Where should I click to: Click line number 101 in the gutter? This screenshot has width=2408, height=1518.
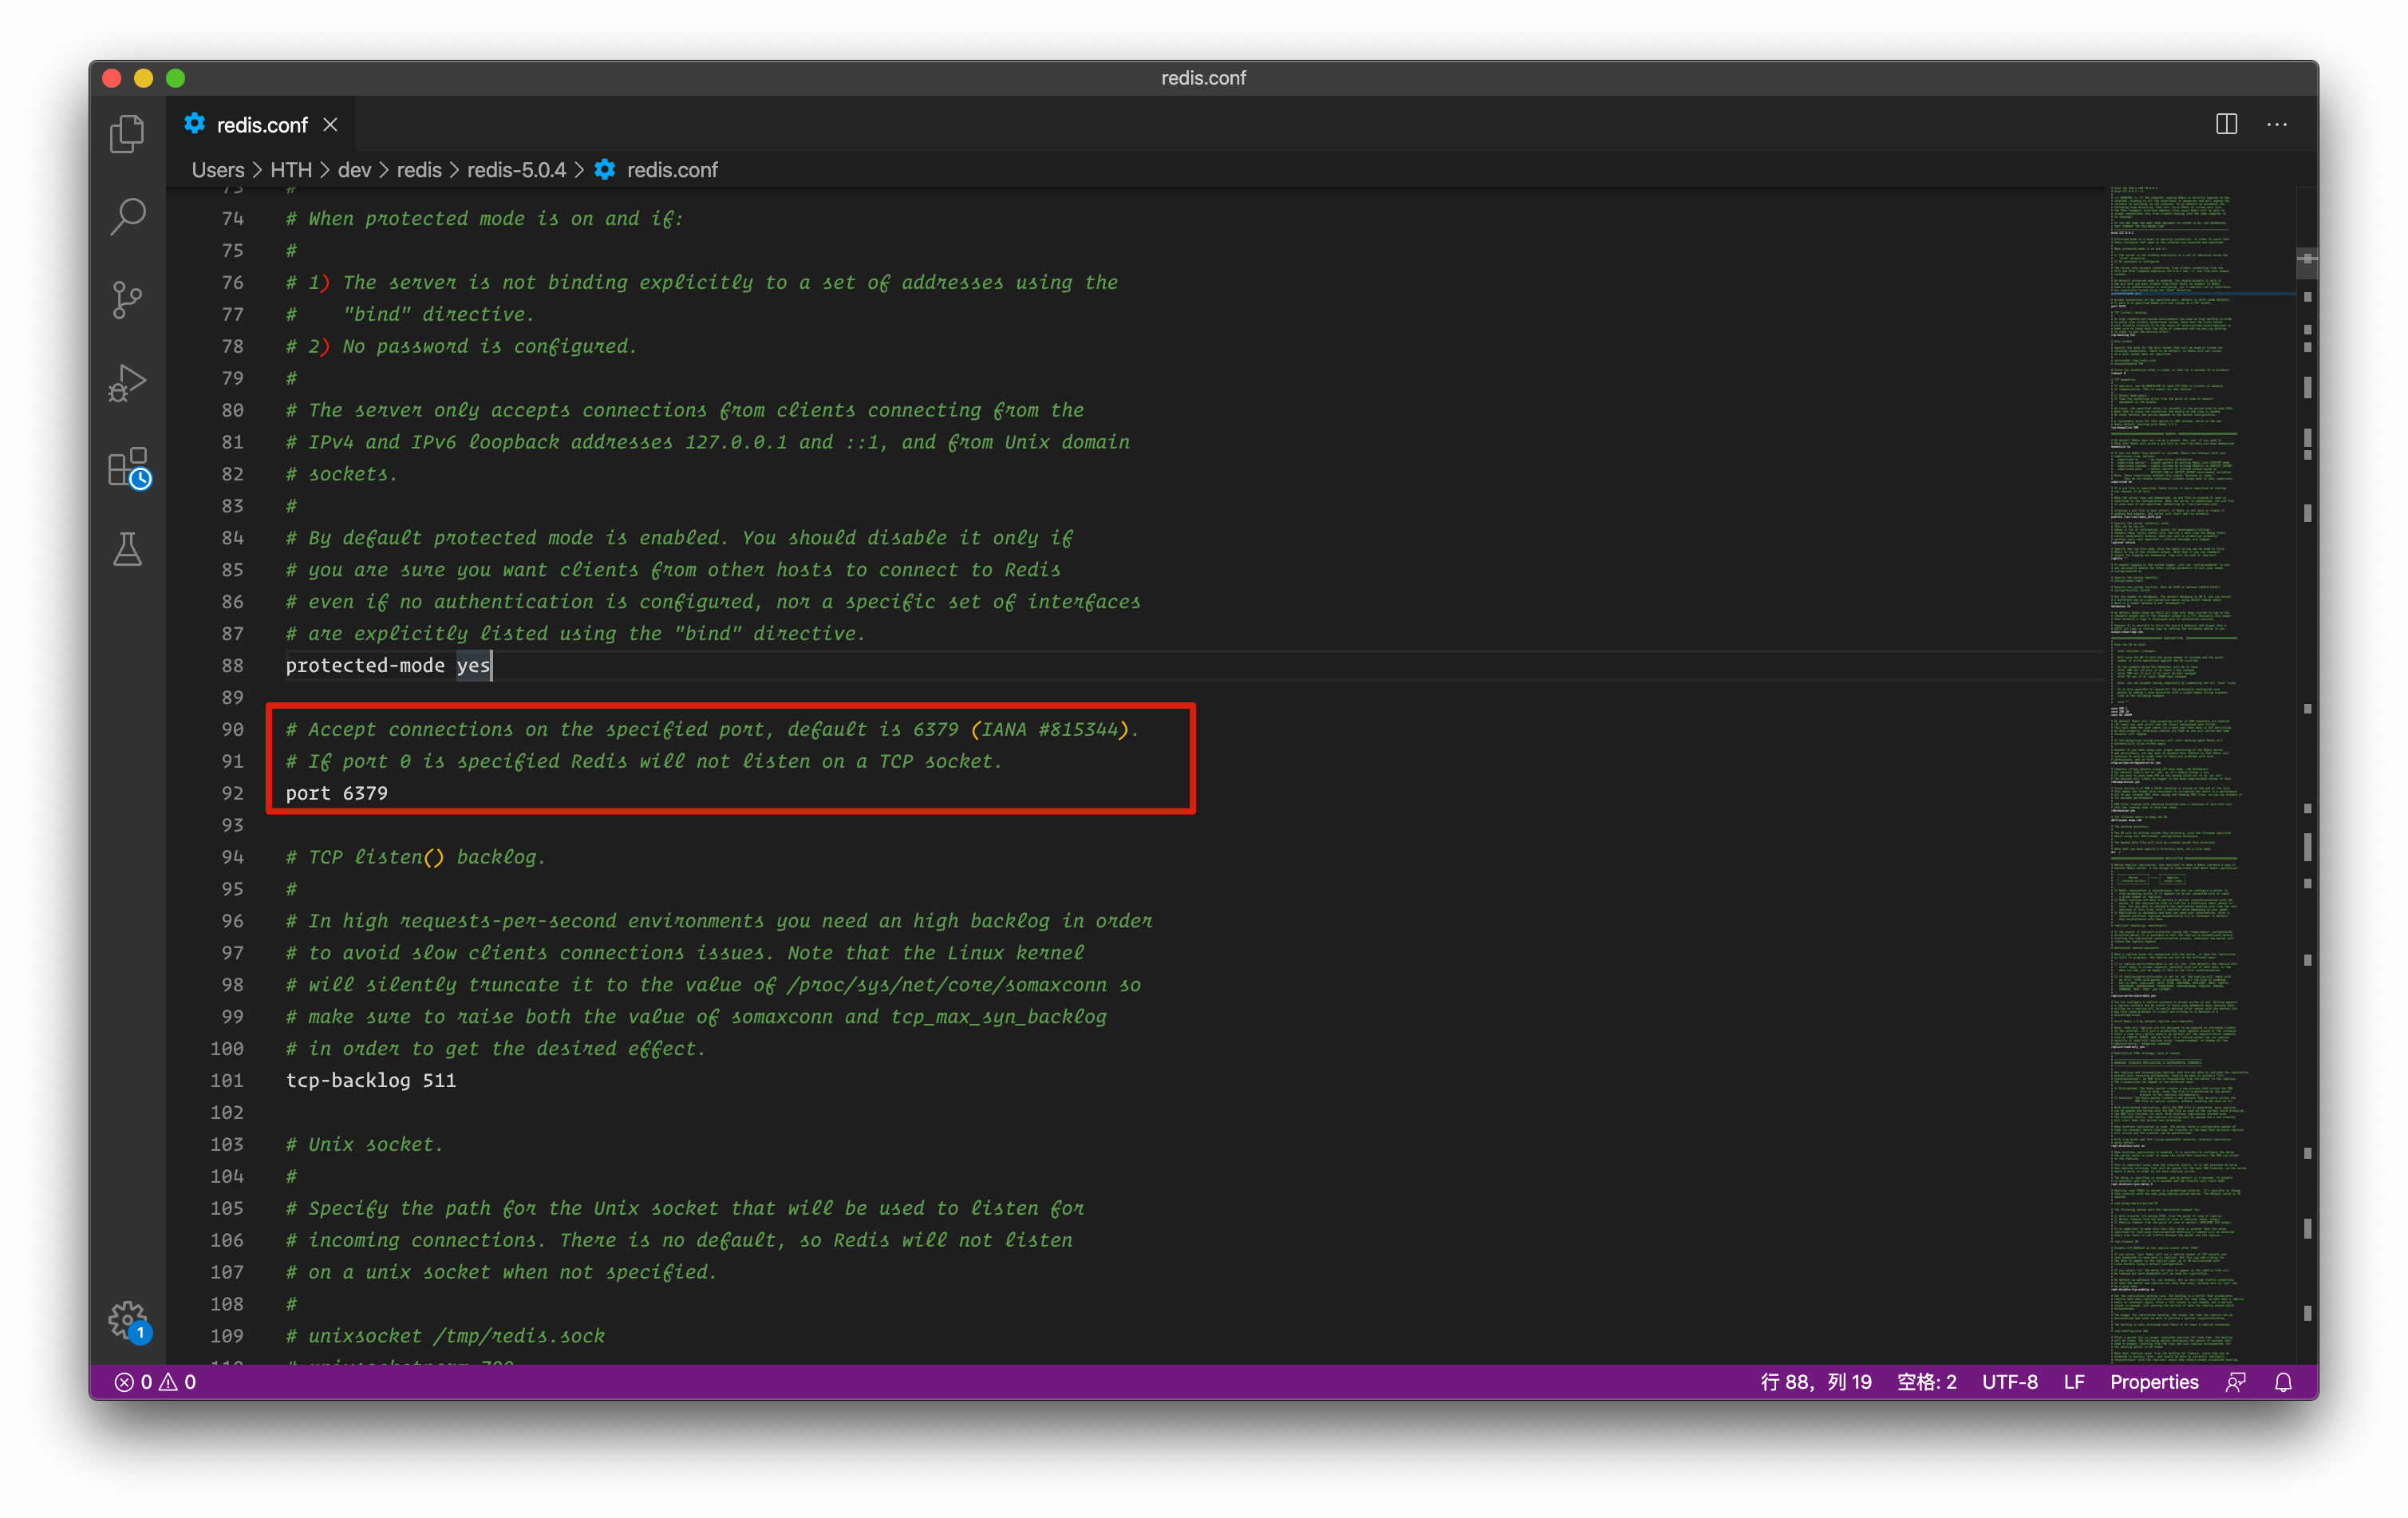click(x=226, y=1080)
